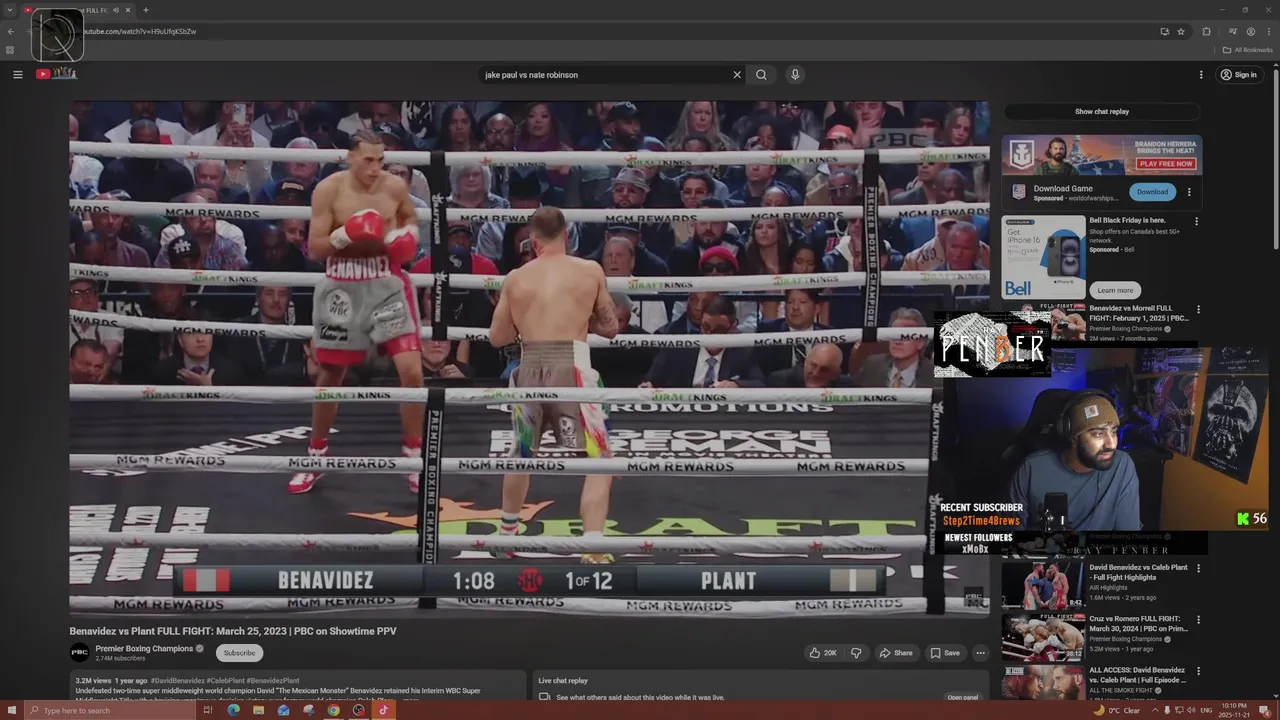Open File Explorer from taskbar
This screenshot has width=1280, height=720.
tap(258, 710)
